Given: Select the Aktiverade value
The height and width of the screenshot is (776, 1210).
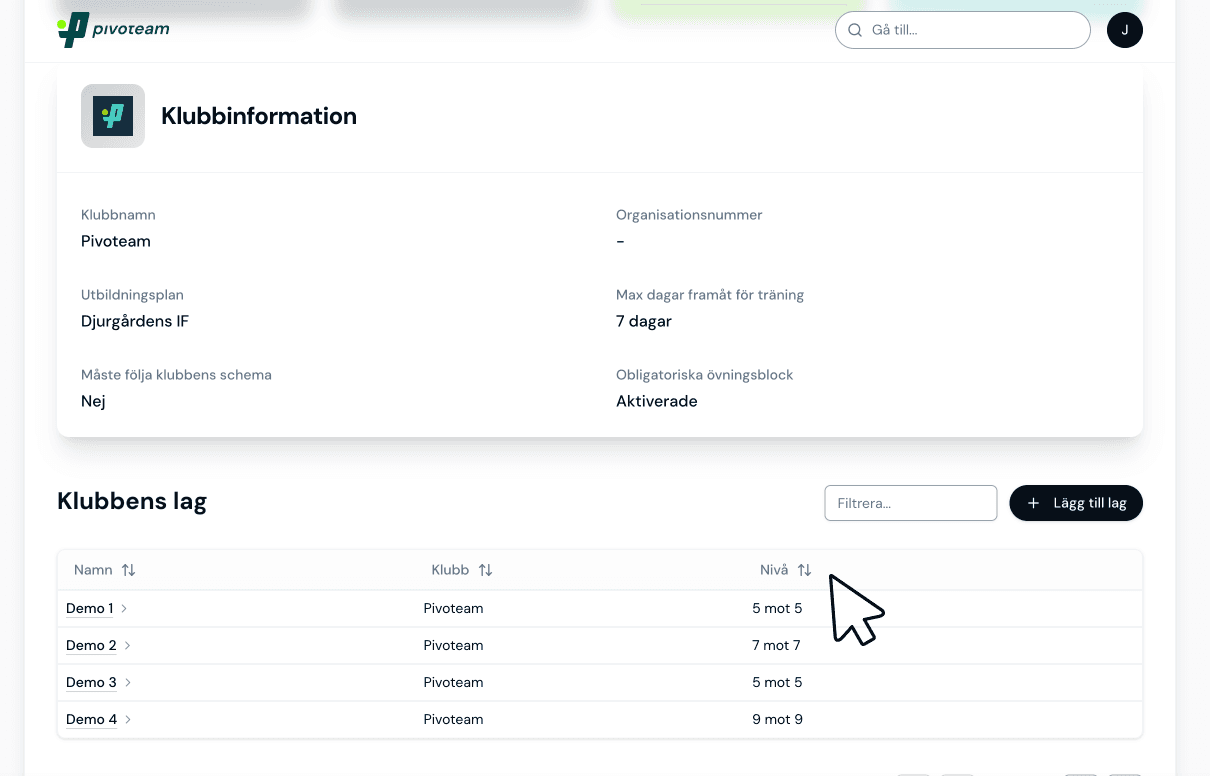Looking at the screenshot, I should coord(657,401).
